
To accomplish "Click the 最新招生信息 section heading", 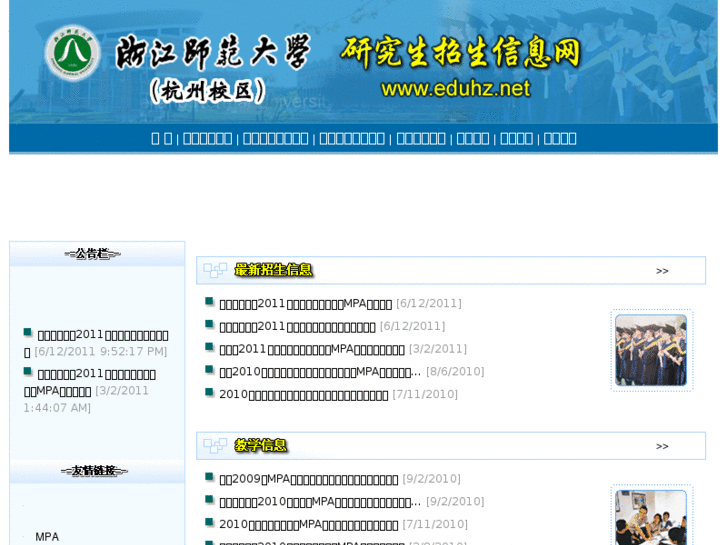I will [x=274, y=270].
